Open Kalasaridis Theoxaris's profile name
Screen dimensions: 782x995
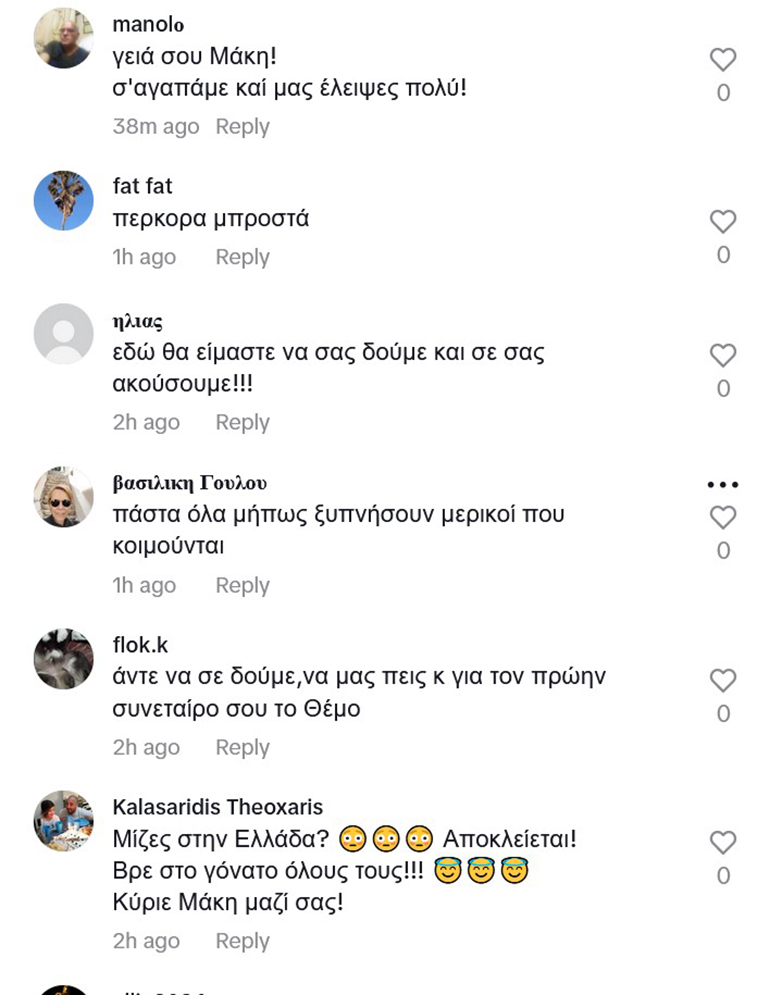tap(218, 807)
